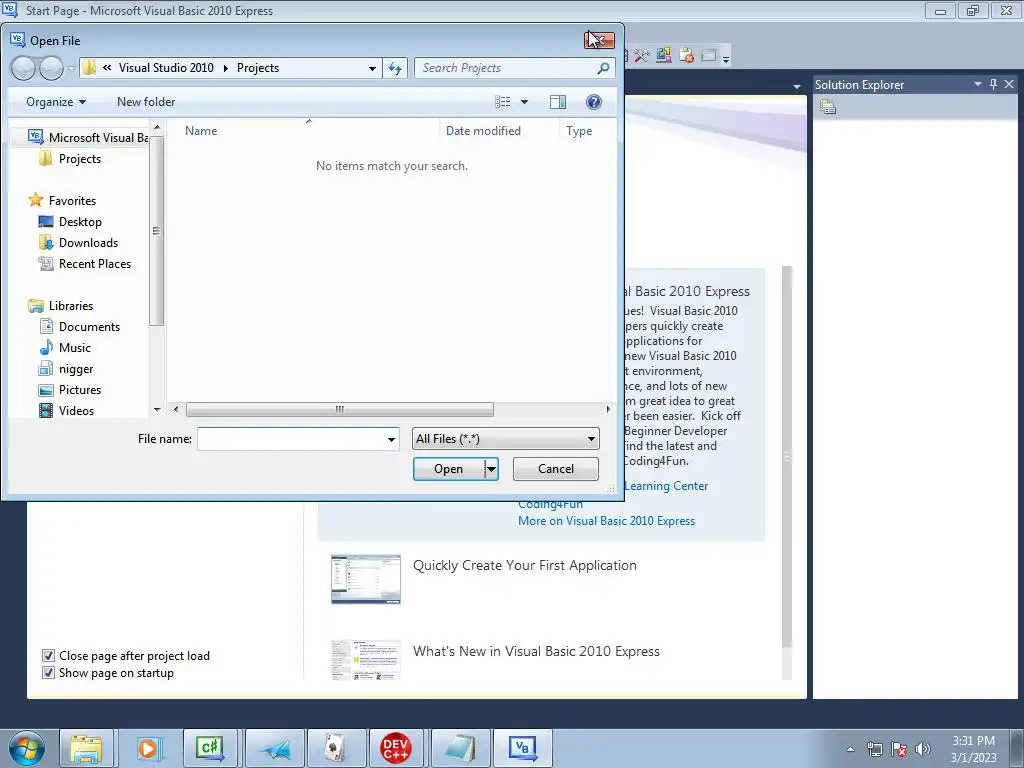Open the Windows Start orb
This screenshot has height=768, width=1024.
click(x=27, y=748)
